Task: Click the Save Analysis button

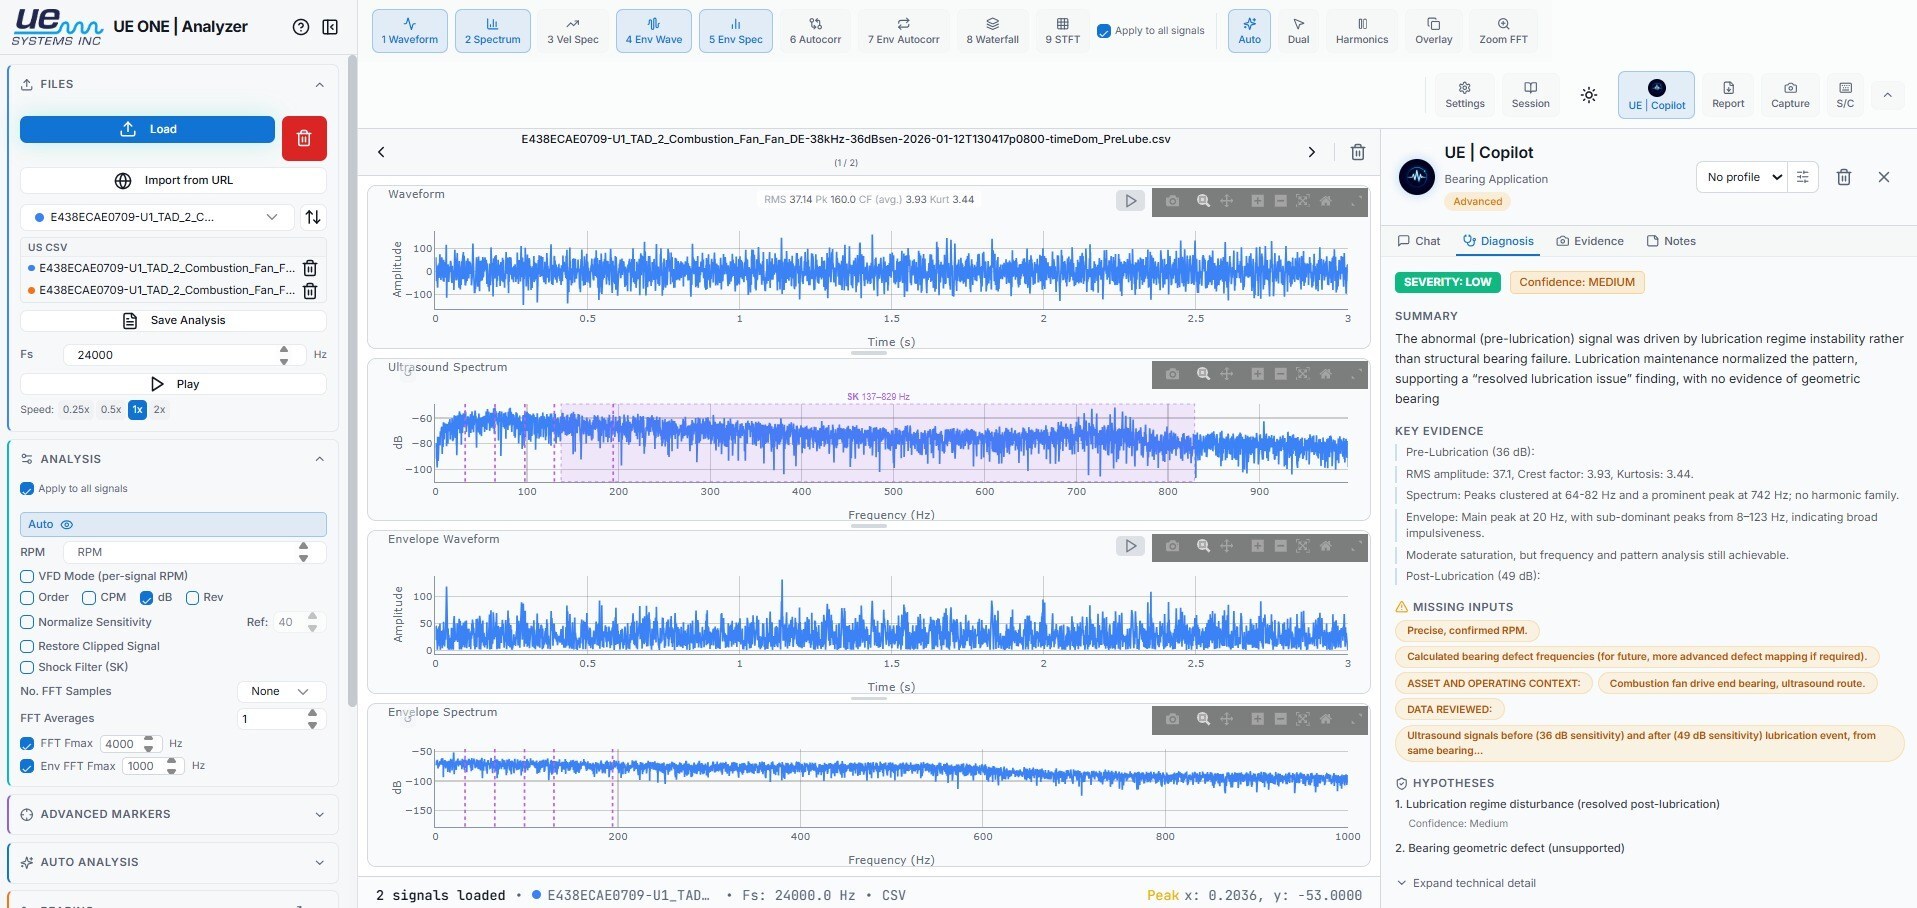Action: click(x=173, y=320)
